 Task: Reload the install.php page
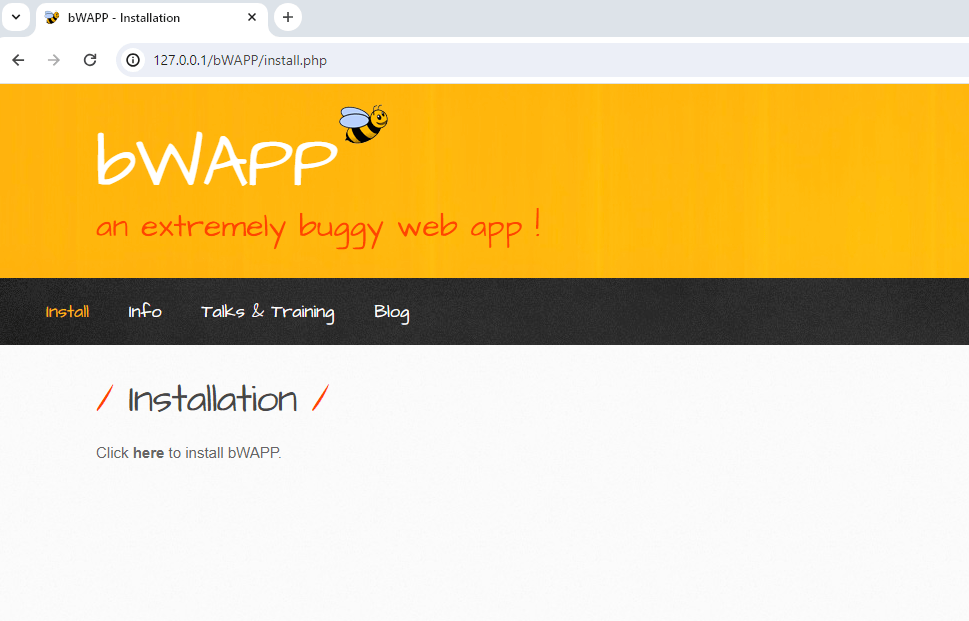pyautogui.click(x=90, y=60)
